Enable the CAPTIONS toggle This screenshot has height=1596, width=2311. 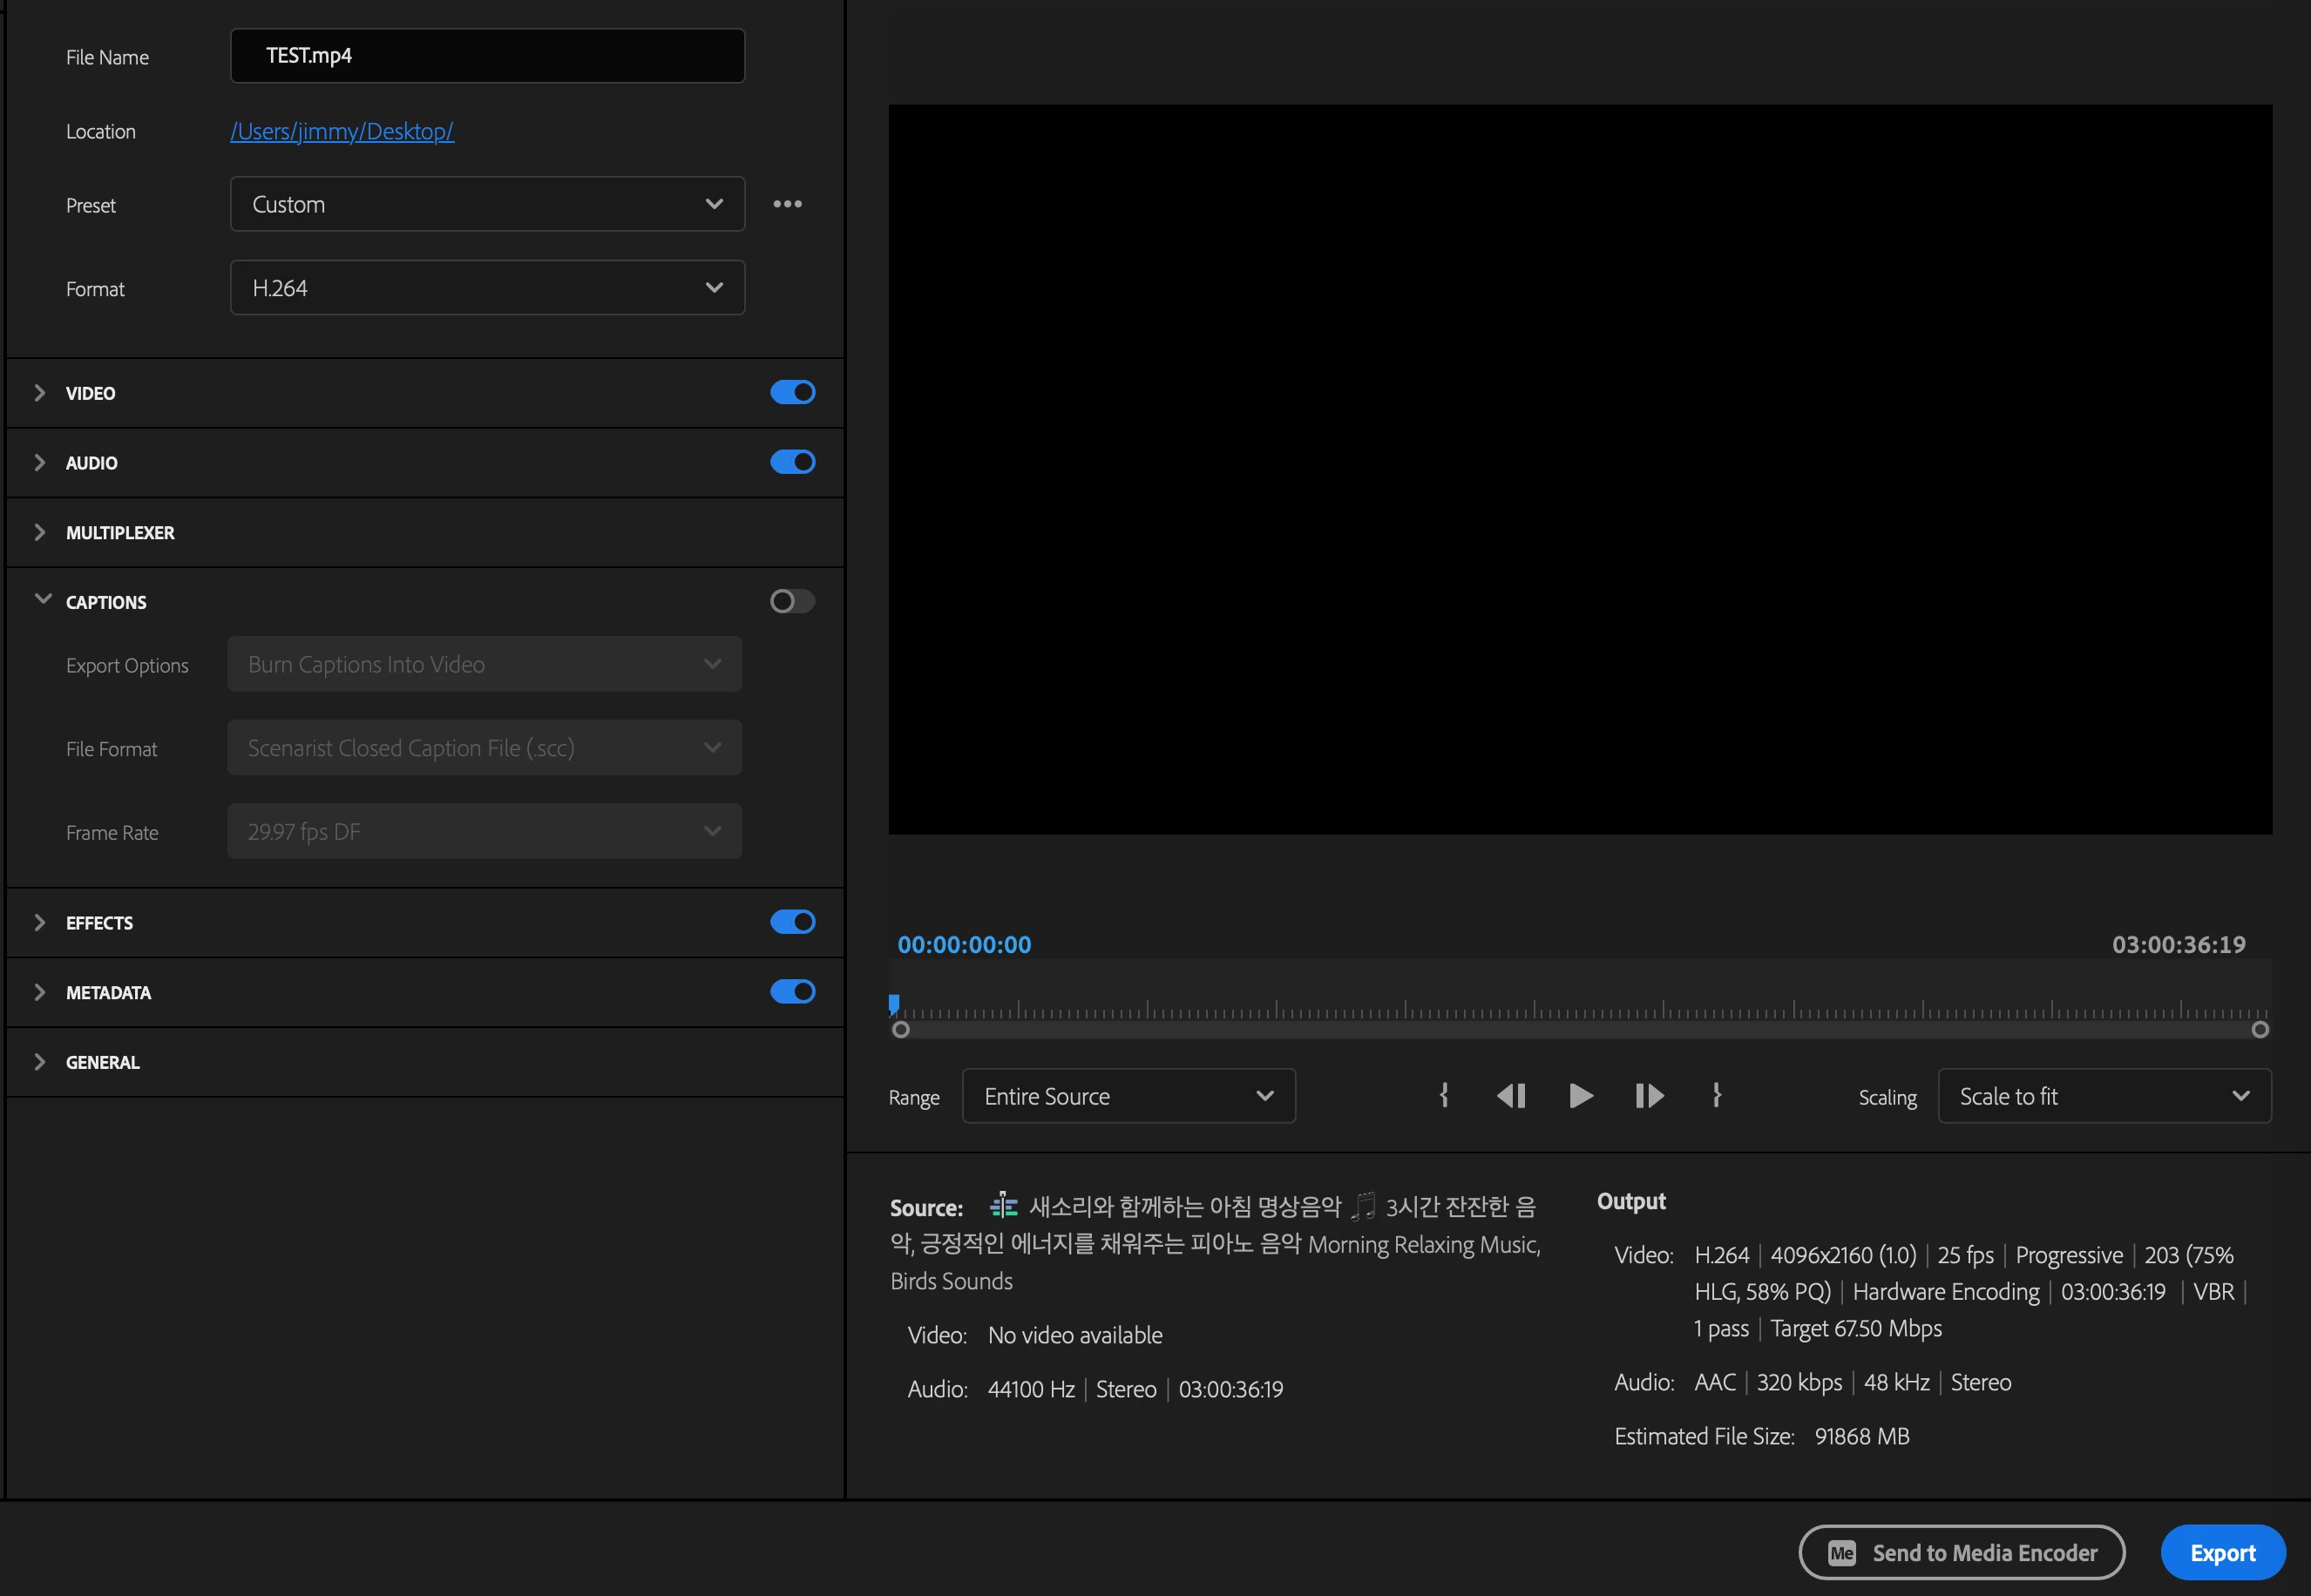point(792,601)
